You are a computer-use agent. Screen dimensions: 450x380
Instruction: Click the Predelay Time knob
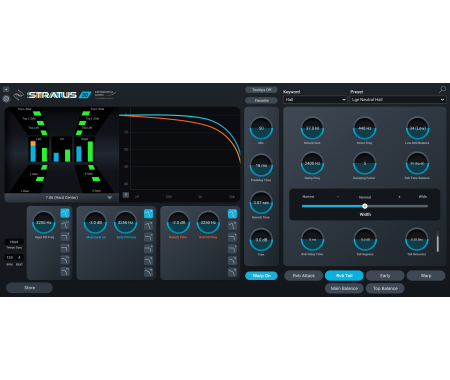[x=261, y=165]
